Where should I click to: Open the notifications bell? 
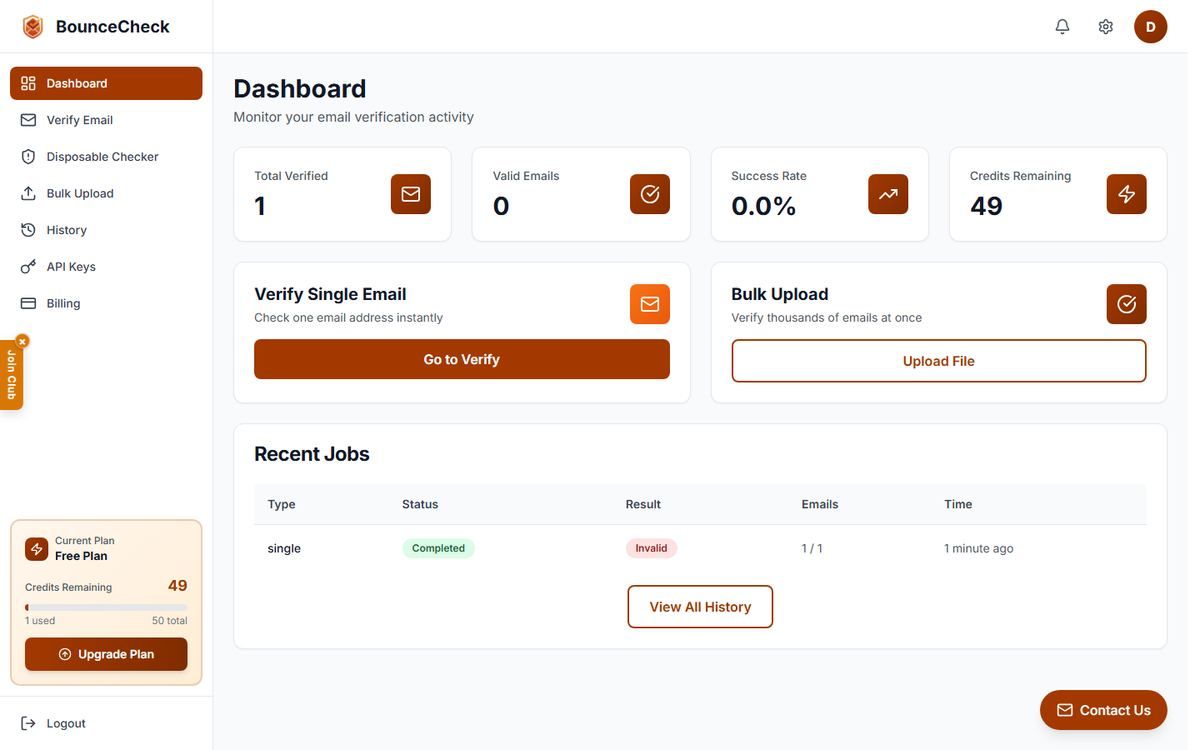click(x=1062, y=27)
